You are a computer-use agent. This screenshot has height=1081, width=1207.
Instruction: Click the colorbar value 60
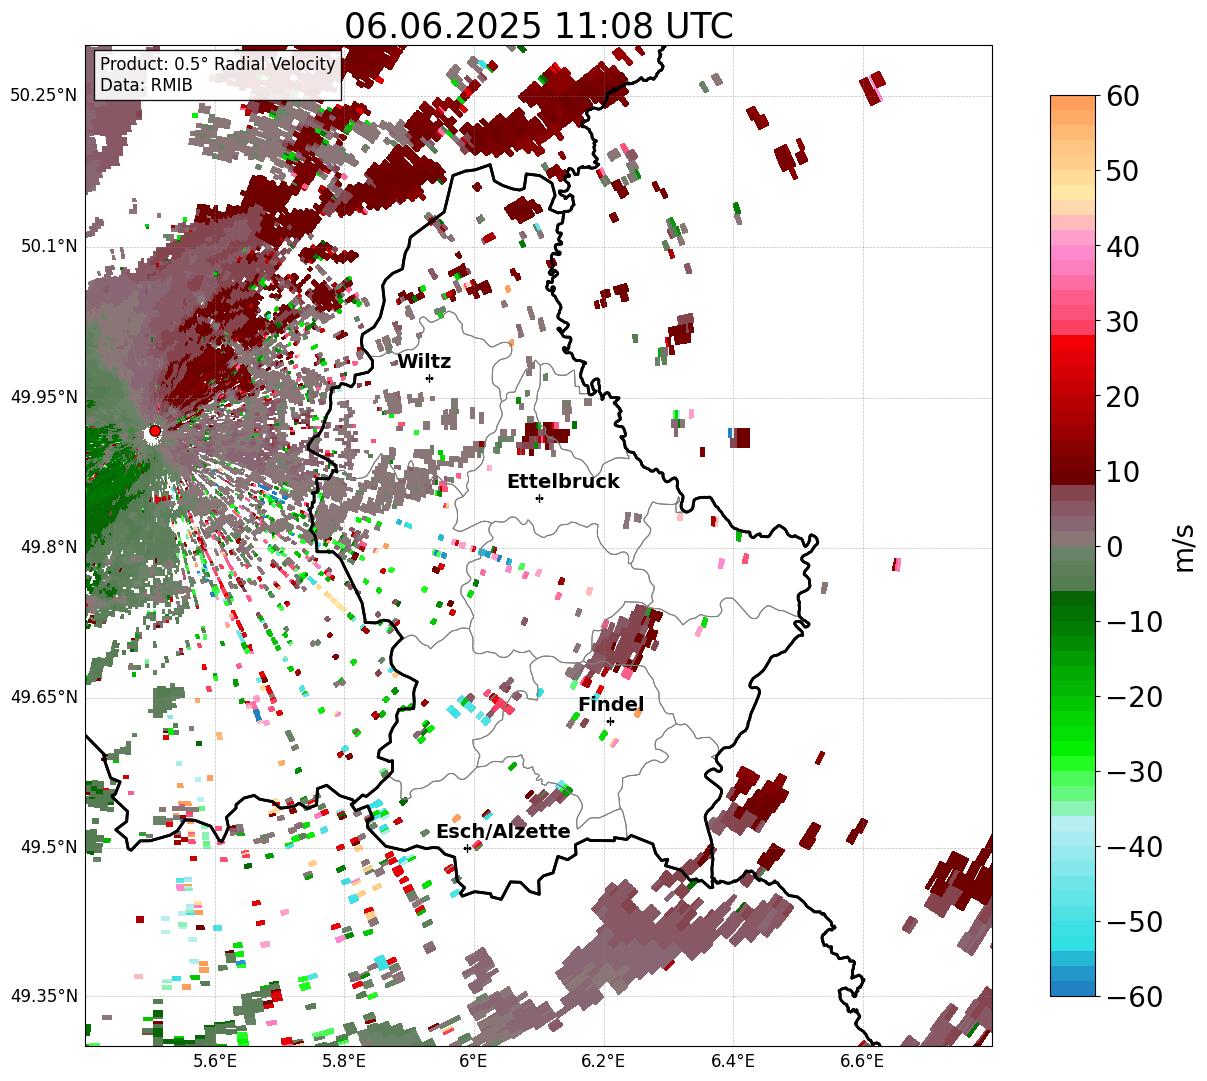point(1122,96)
